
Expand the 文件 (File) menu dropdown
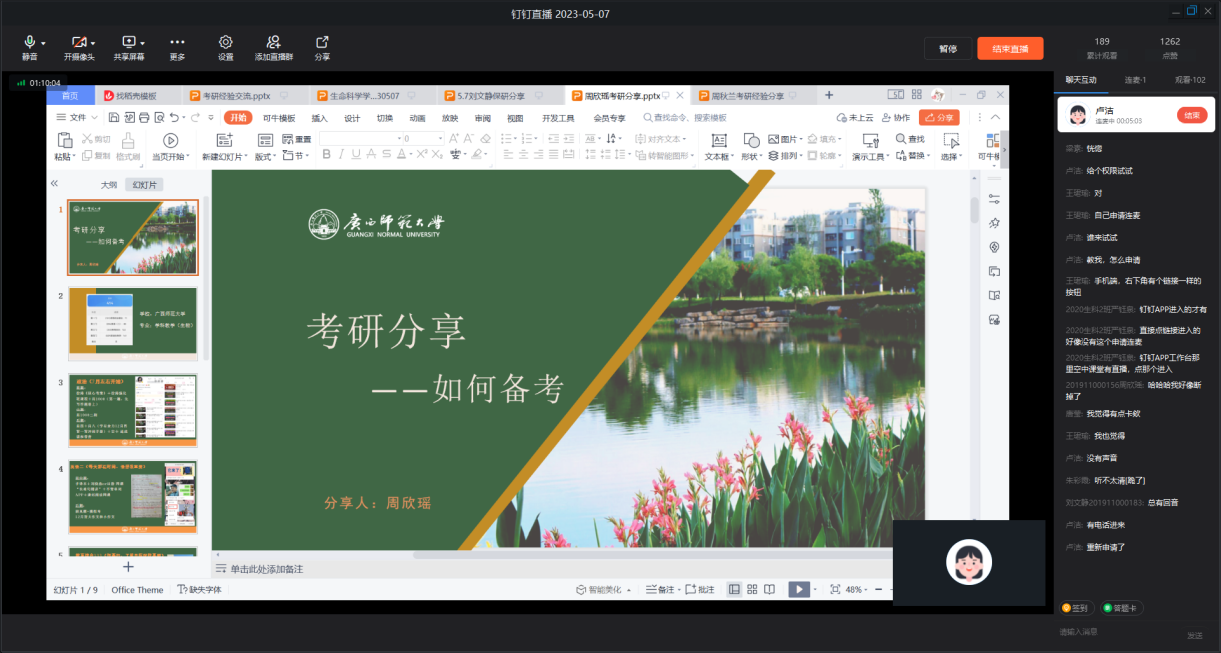(x=94, y=118)
